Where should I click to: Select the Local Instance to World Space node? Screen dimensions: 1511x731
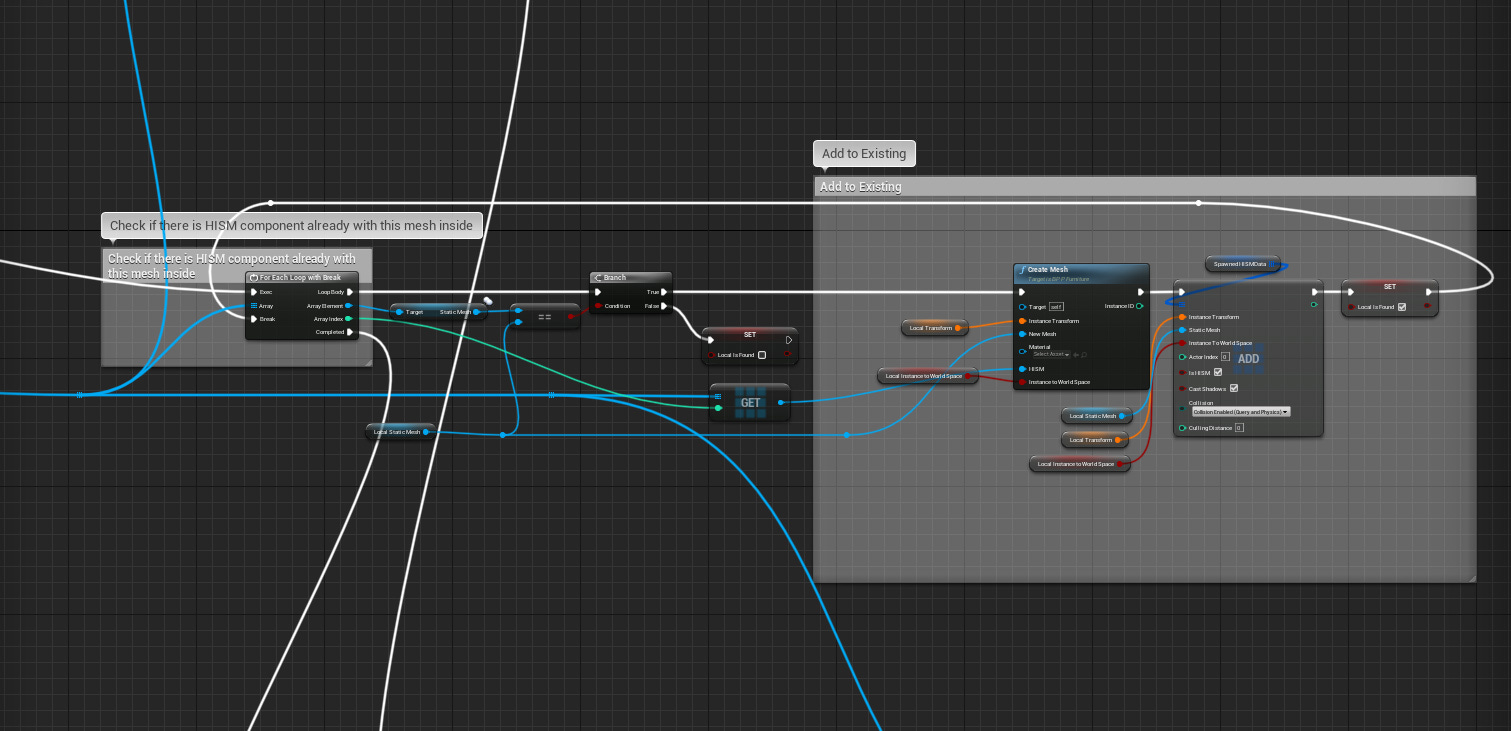pos(925,375)
